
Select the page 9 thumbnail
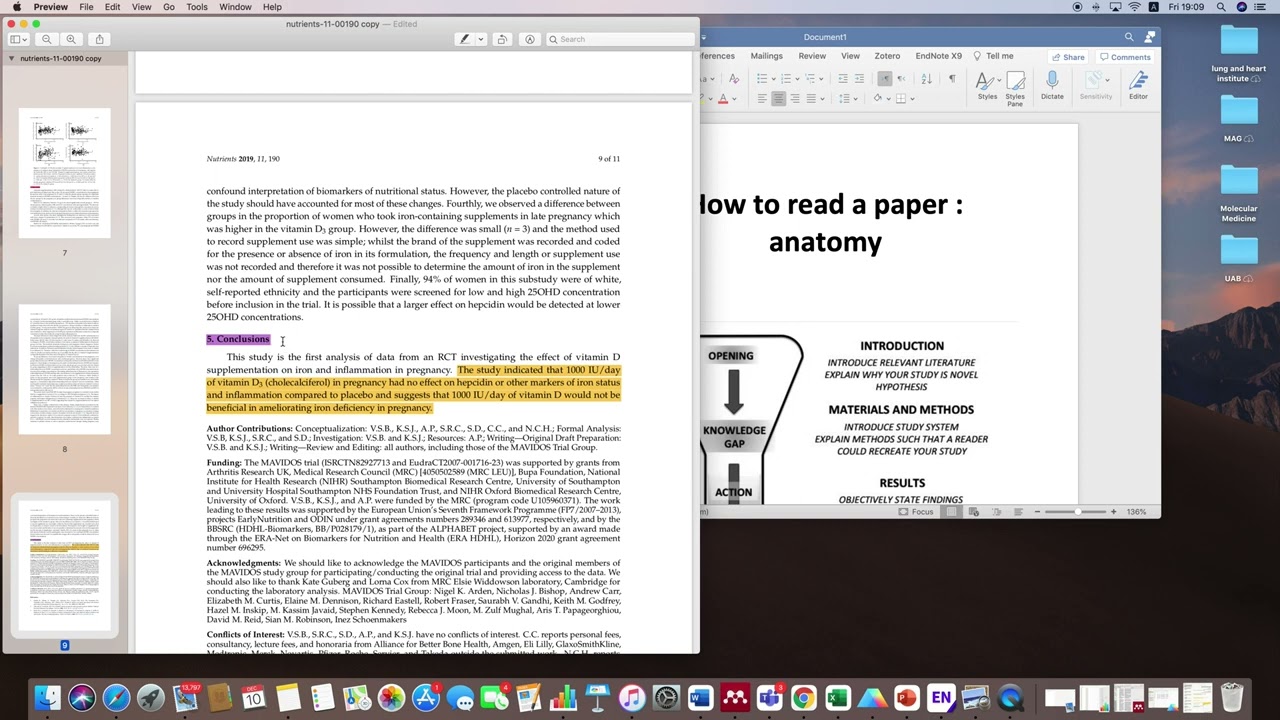[65, 567]
